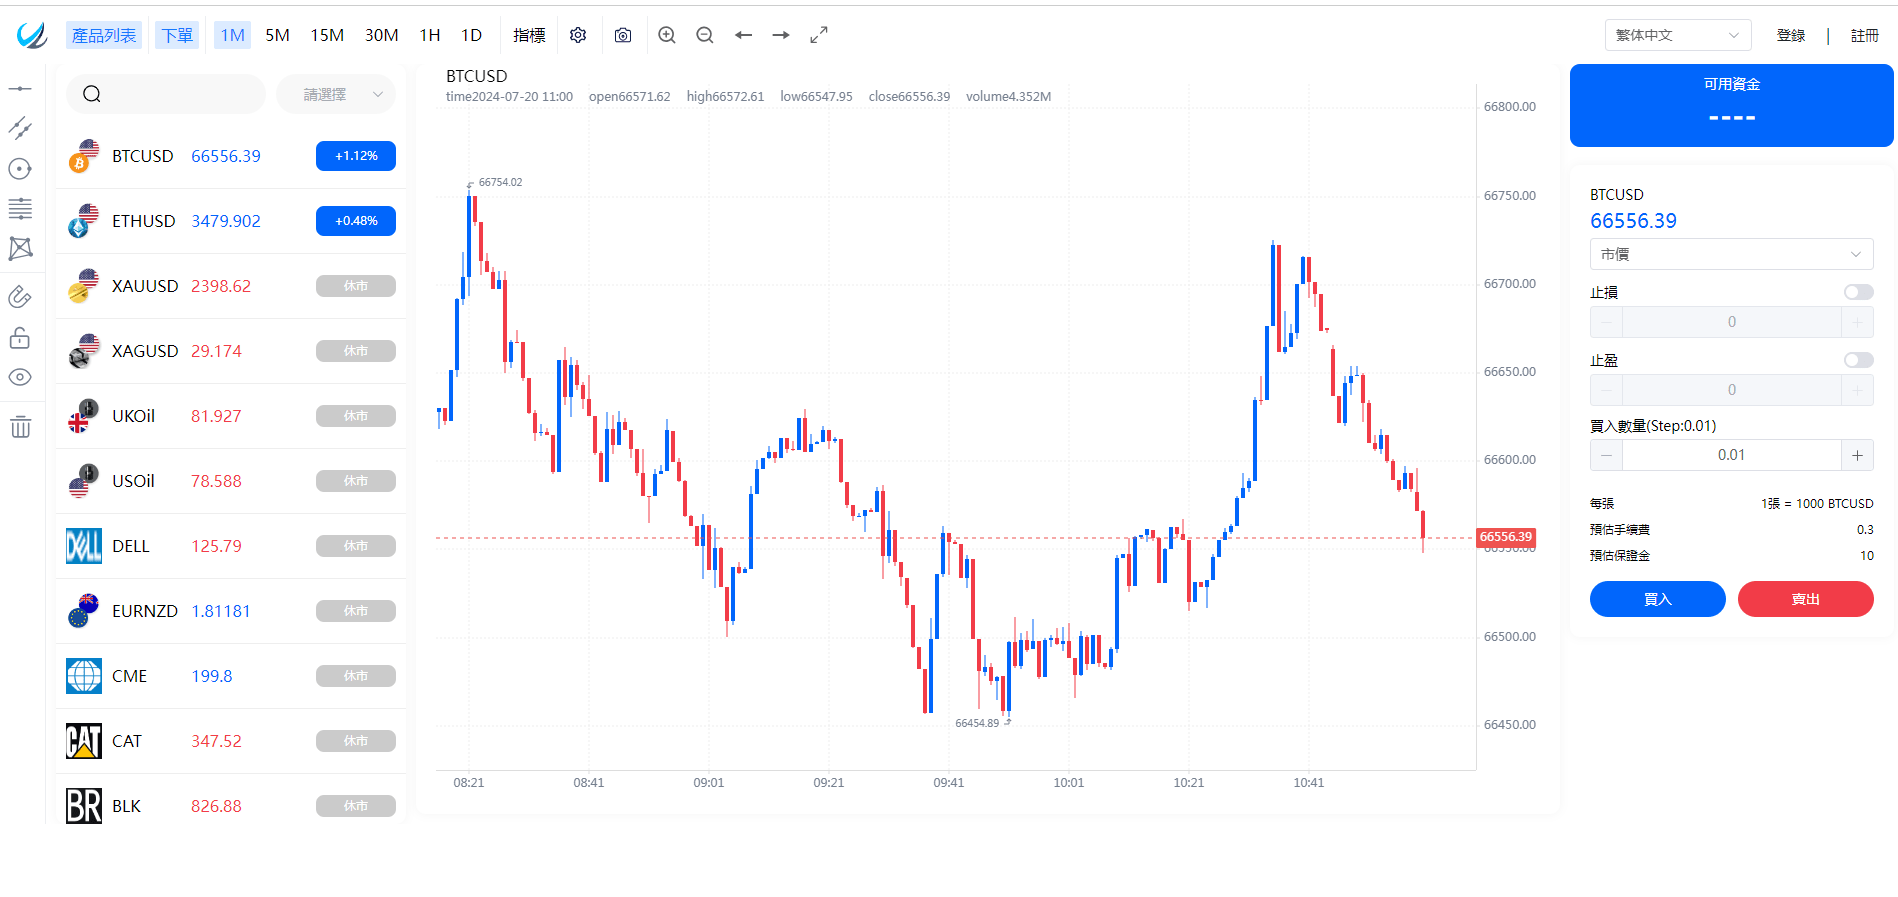Select the trash delete drawings tool
Viewport: 1898px width, 897px height.
(x=20, y=428)
